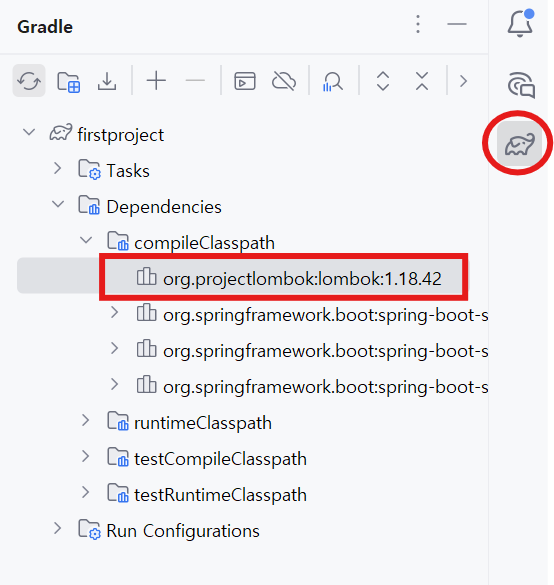Show more toolbar actions chevron
The image size is (554, 585).
(x=463, y=81)
